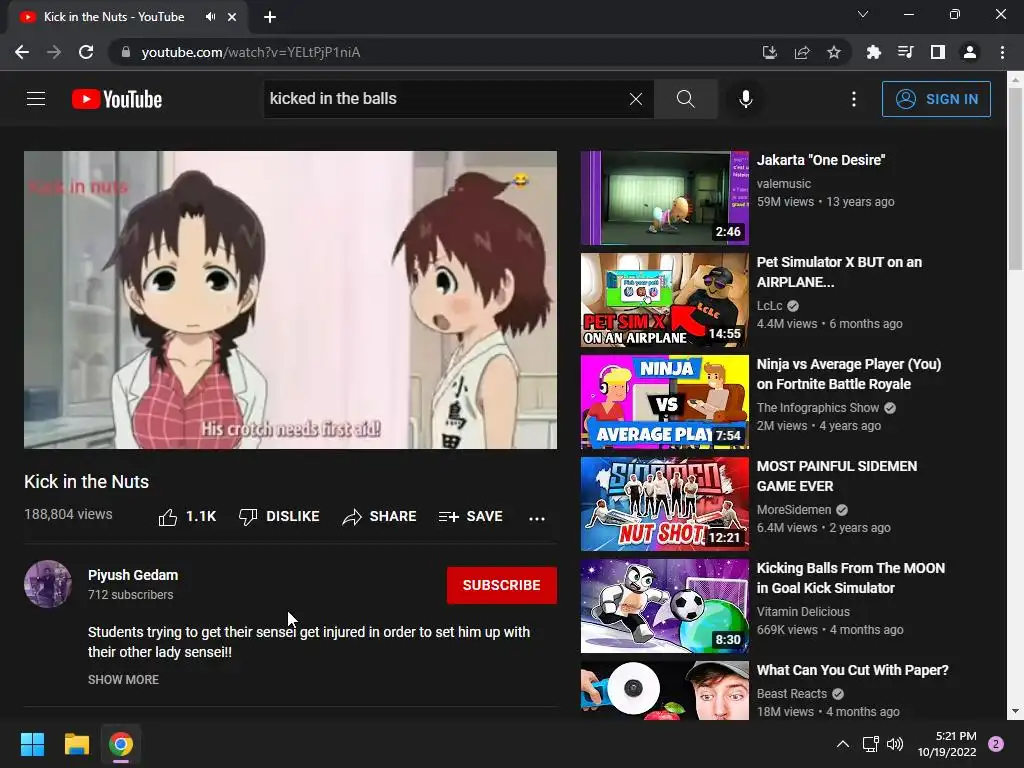Image resolution: width=1024 pixels, height=768 pixels.
Task: Click Chrome icon in the taskbar
Action: click(x=121, y=744)
